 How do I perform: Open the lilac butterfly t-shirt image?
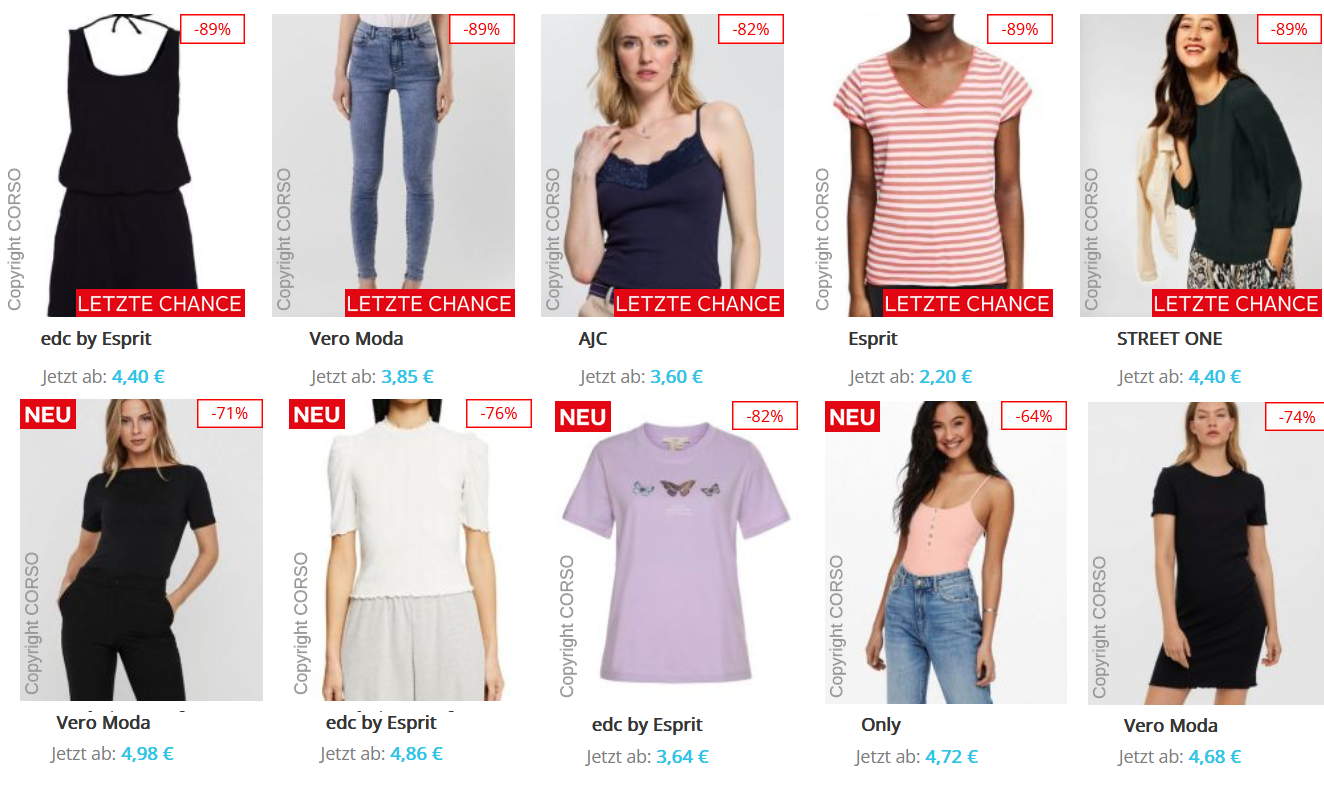pos(676,552)
